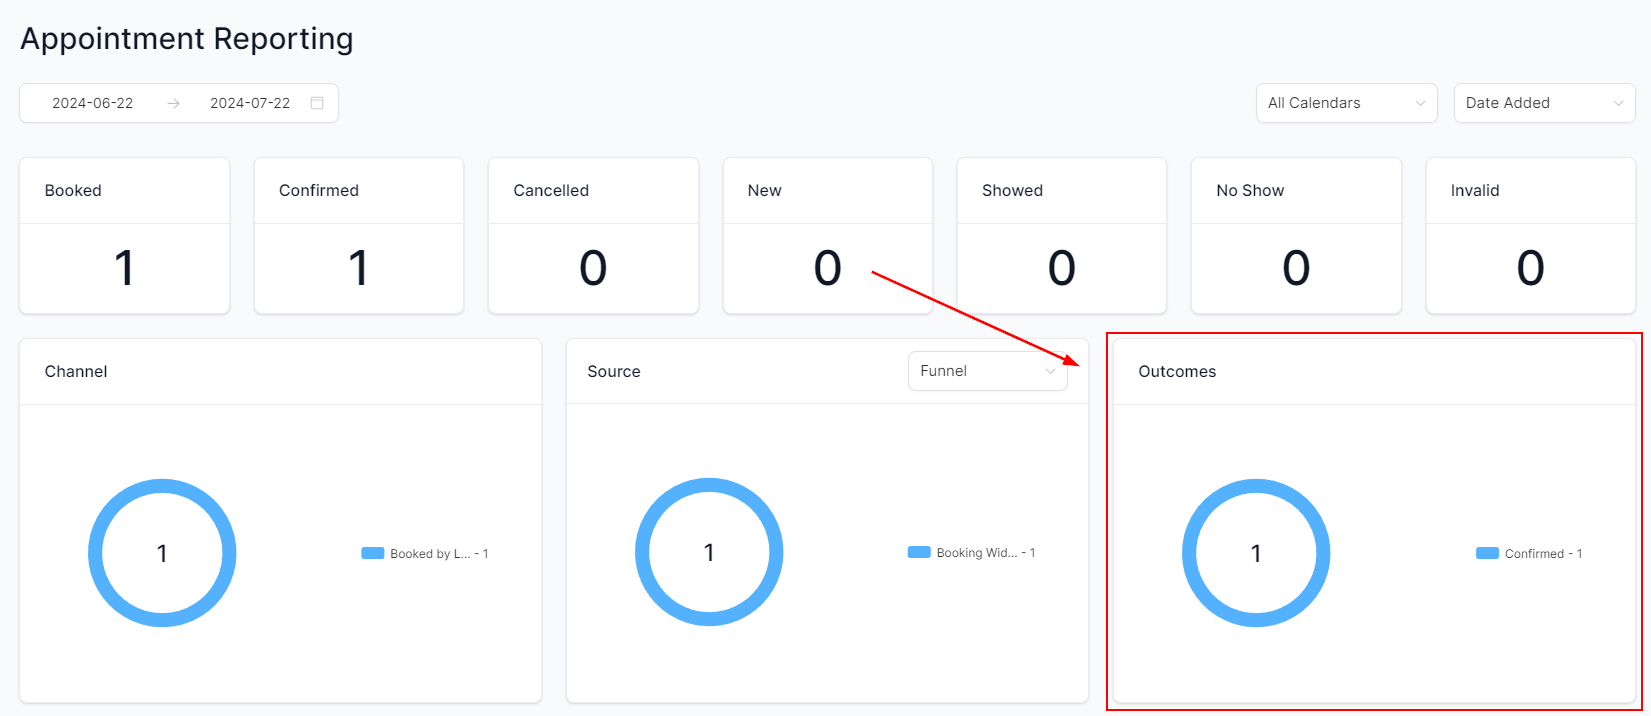Toggle the Confirmed legend swatch in Outcomes
Viewport: 1651px width, 716px height.
click(x=1487, y=553)
